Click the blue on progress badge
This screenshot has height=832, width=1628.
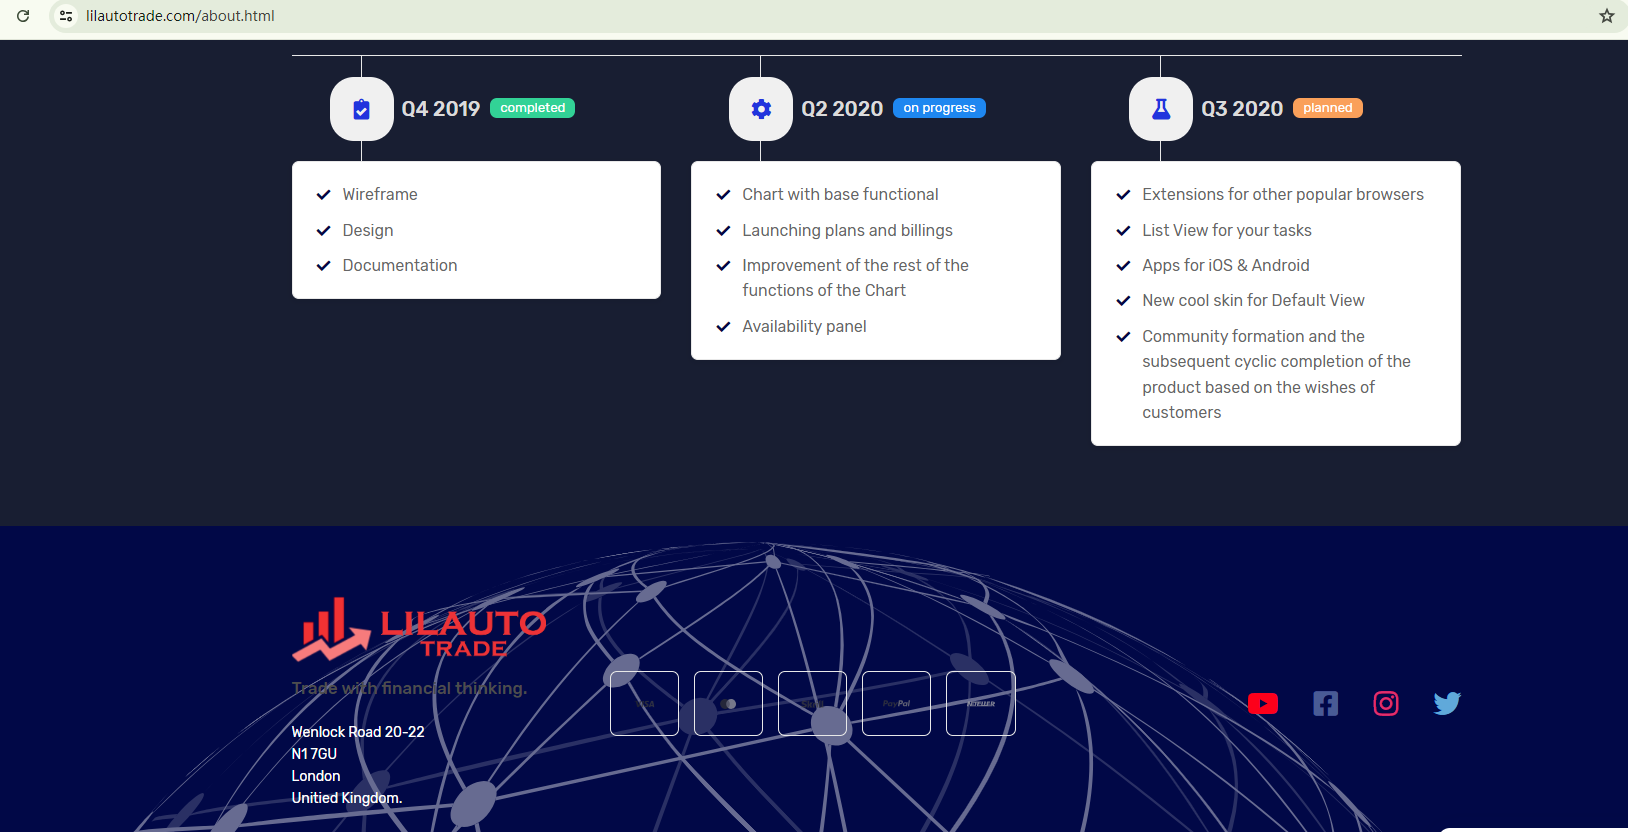tap(939, 108)
